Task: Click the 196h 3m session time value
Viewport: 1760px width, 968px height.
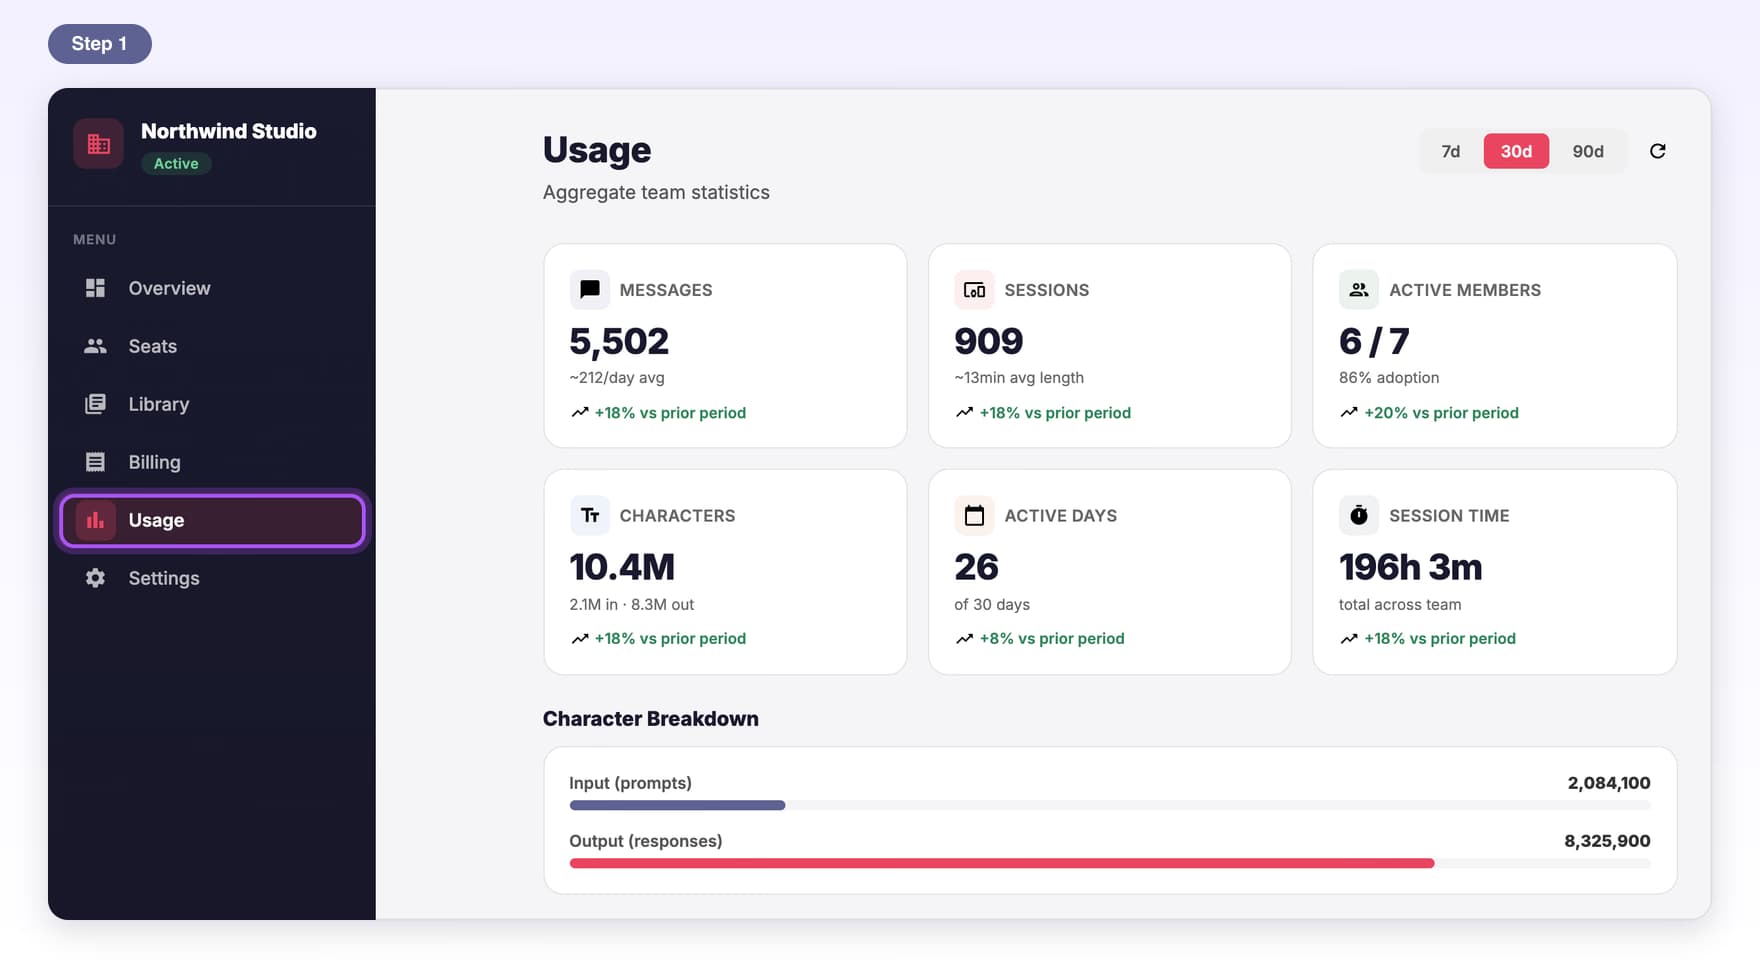Action: tap(1410, 567)
